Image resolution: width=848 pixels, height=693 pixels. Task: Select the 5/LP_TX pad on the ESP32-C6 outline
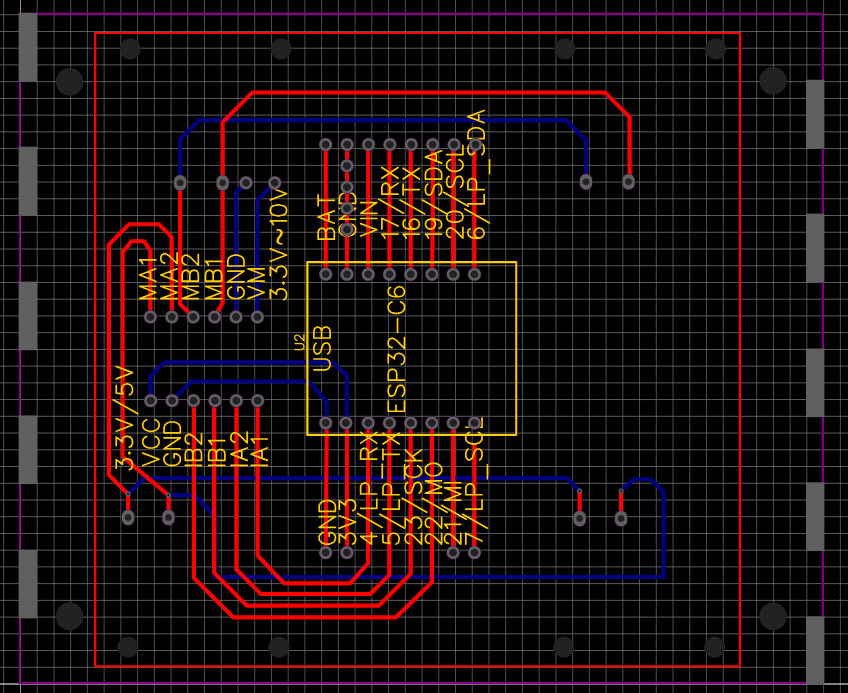pos(389,423)
